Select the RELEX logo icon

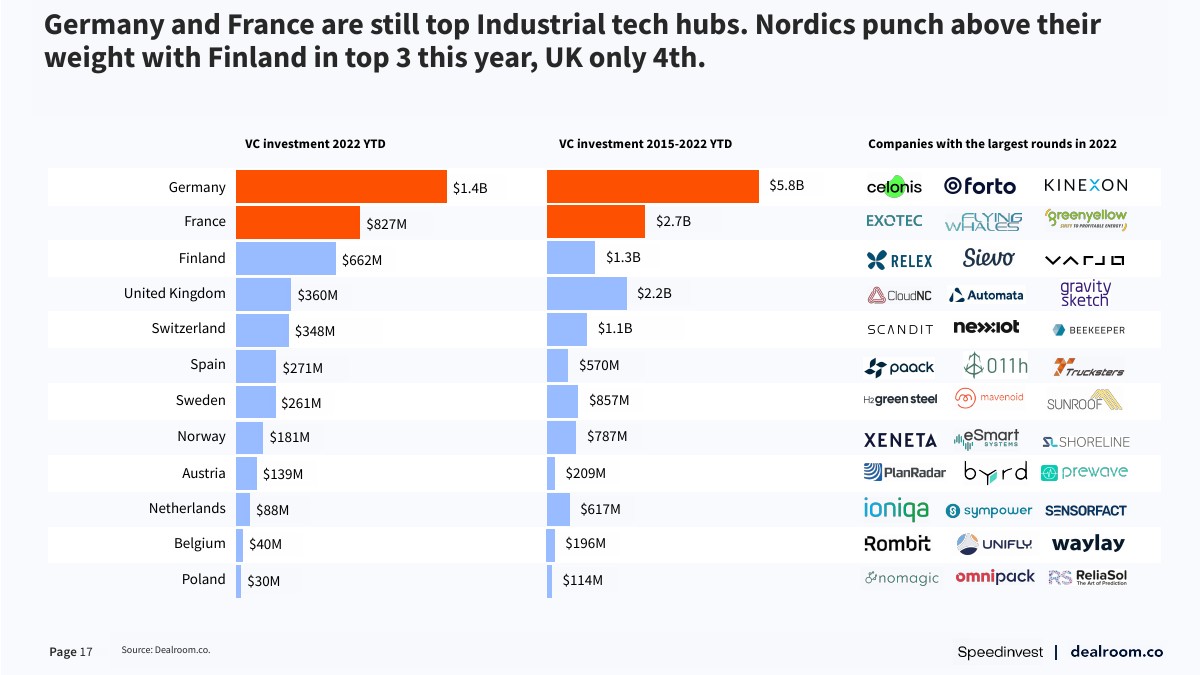click(899, 260)
